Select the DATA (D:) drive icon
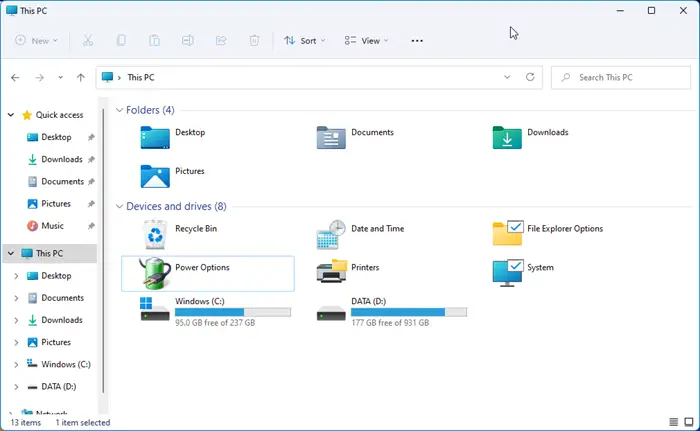The width and height of the screenshot is (700, 431). [331, 312]
